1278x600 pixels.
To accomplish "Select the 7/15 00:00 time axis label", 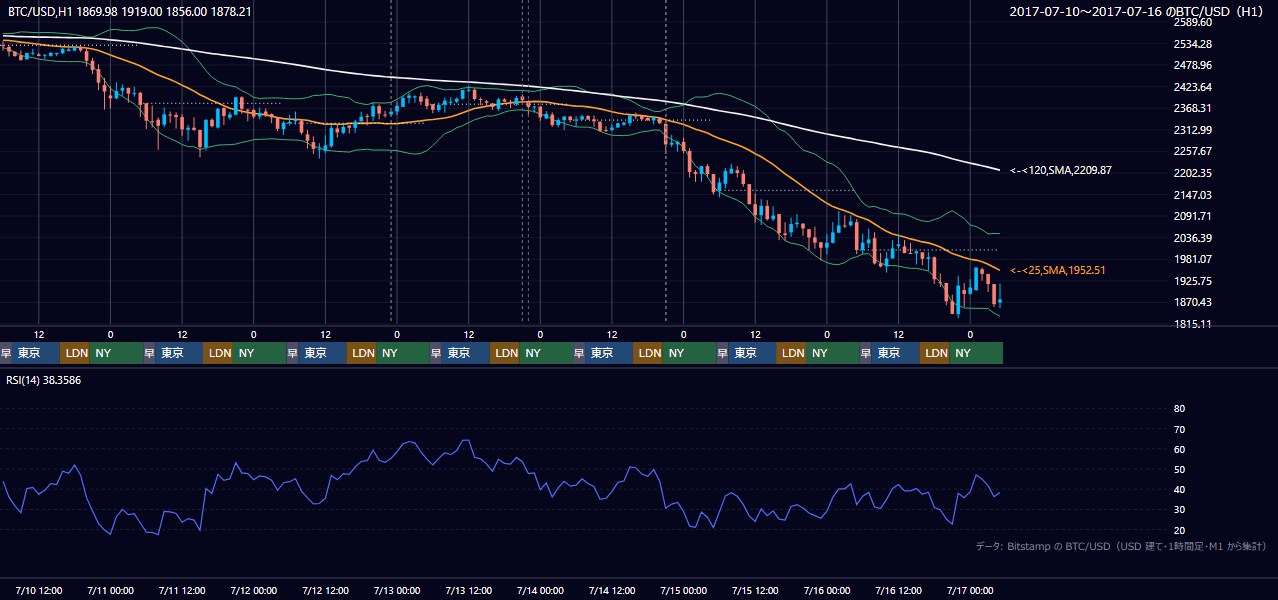I will (684, 590).
